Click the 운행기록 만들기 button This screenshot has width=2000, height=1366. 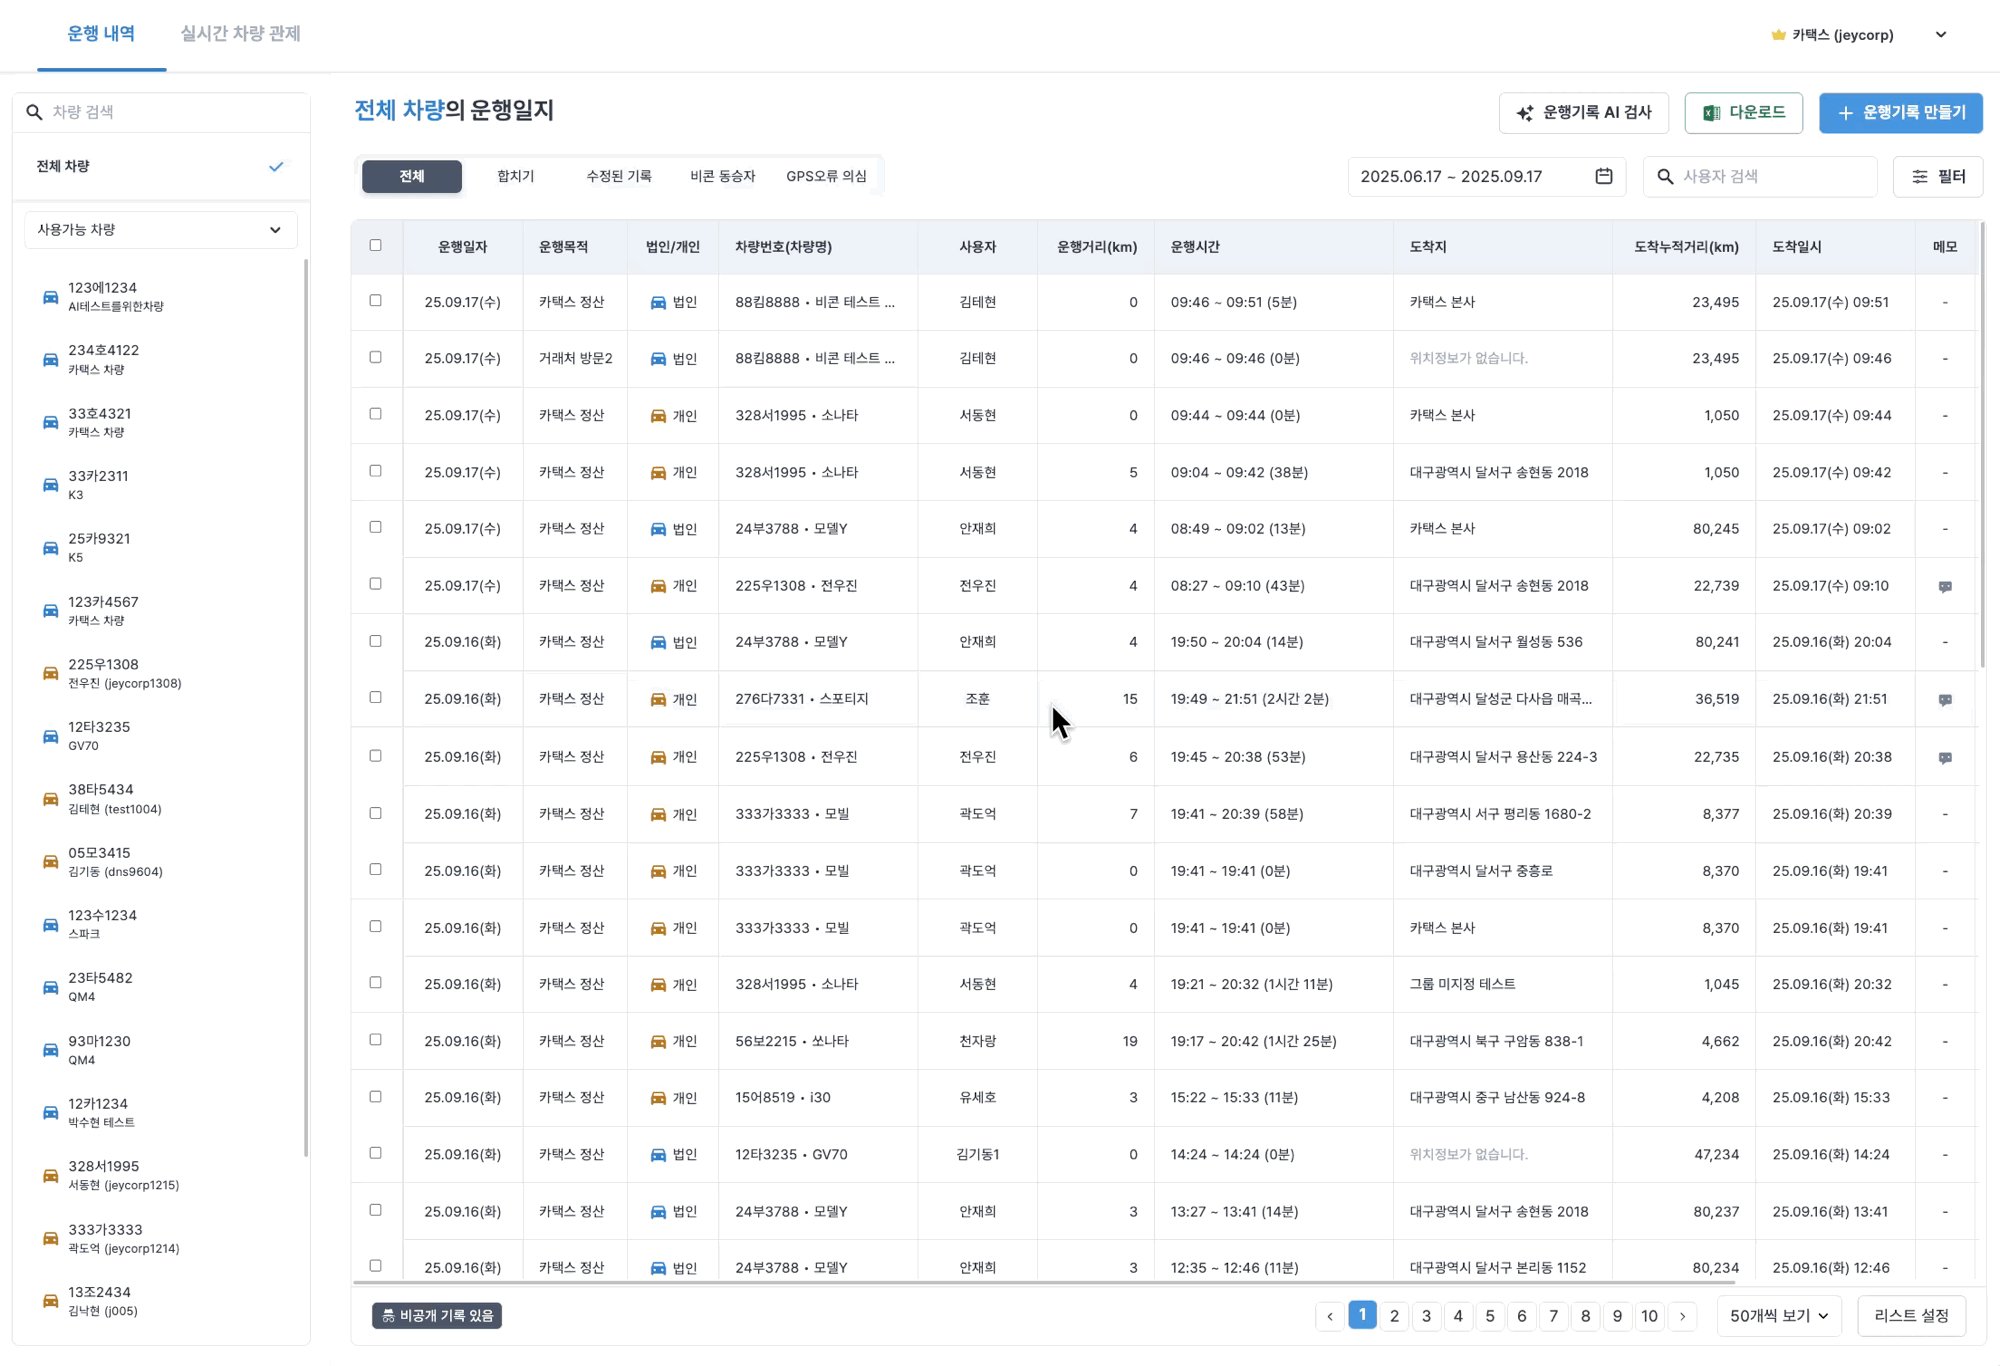[1900, 113]
